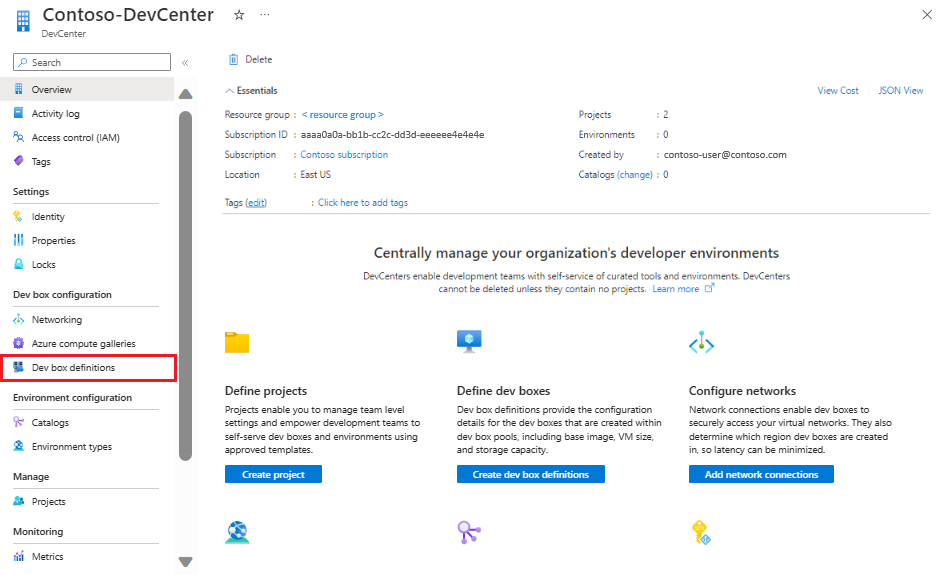Focus the sidebar Search field
The width and height of the screenshot is (944, 575).
92,63
